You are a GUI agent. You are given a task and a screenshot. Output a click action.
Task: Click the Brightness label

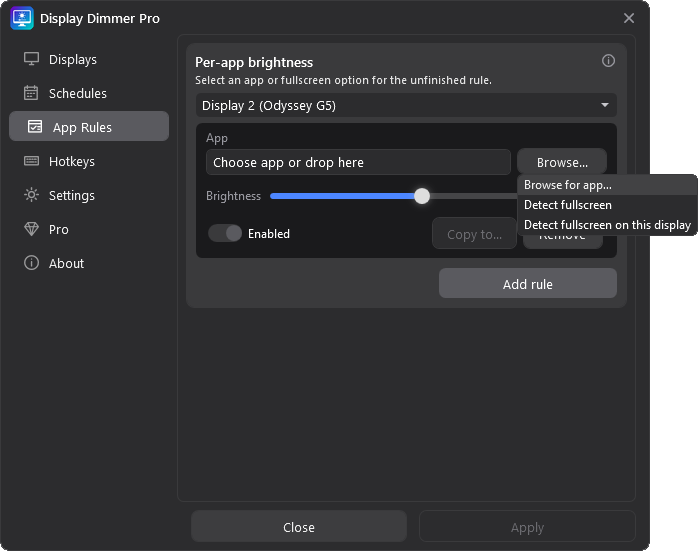coord(233,196)
